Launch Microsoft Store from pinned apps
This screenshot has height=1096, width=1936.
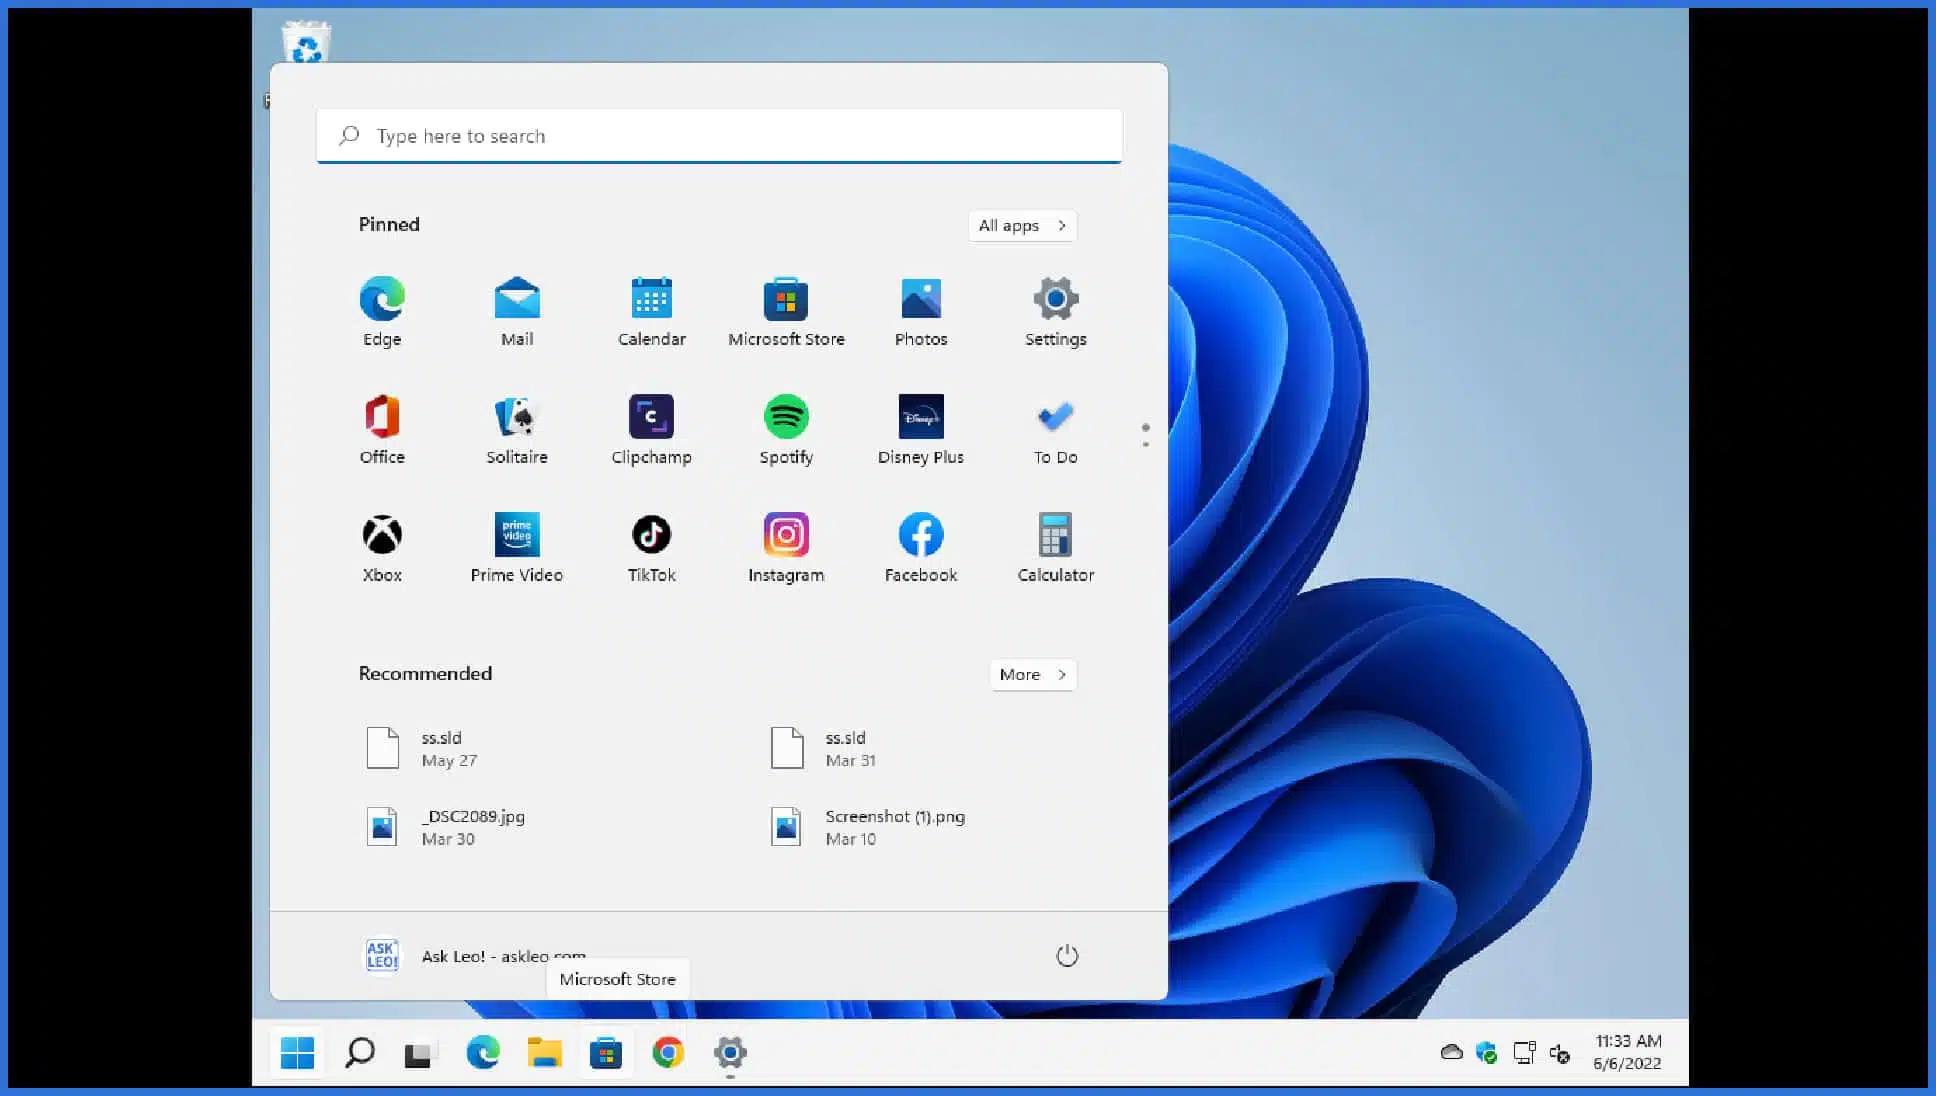tap(786, 311)
